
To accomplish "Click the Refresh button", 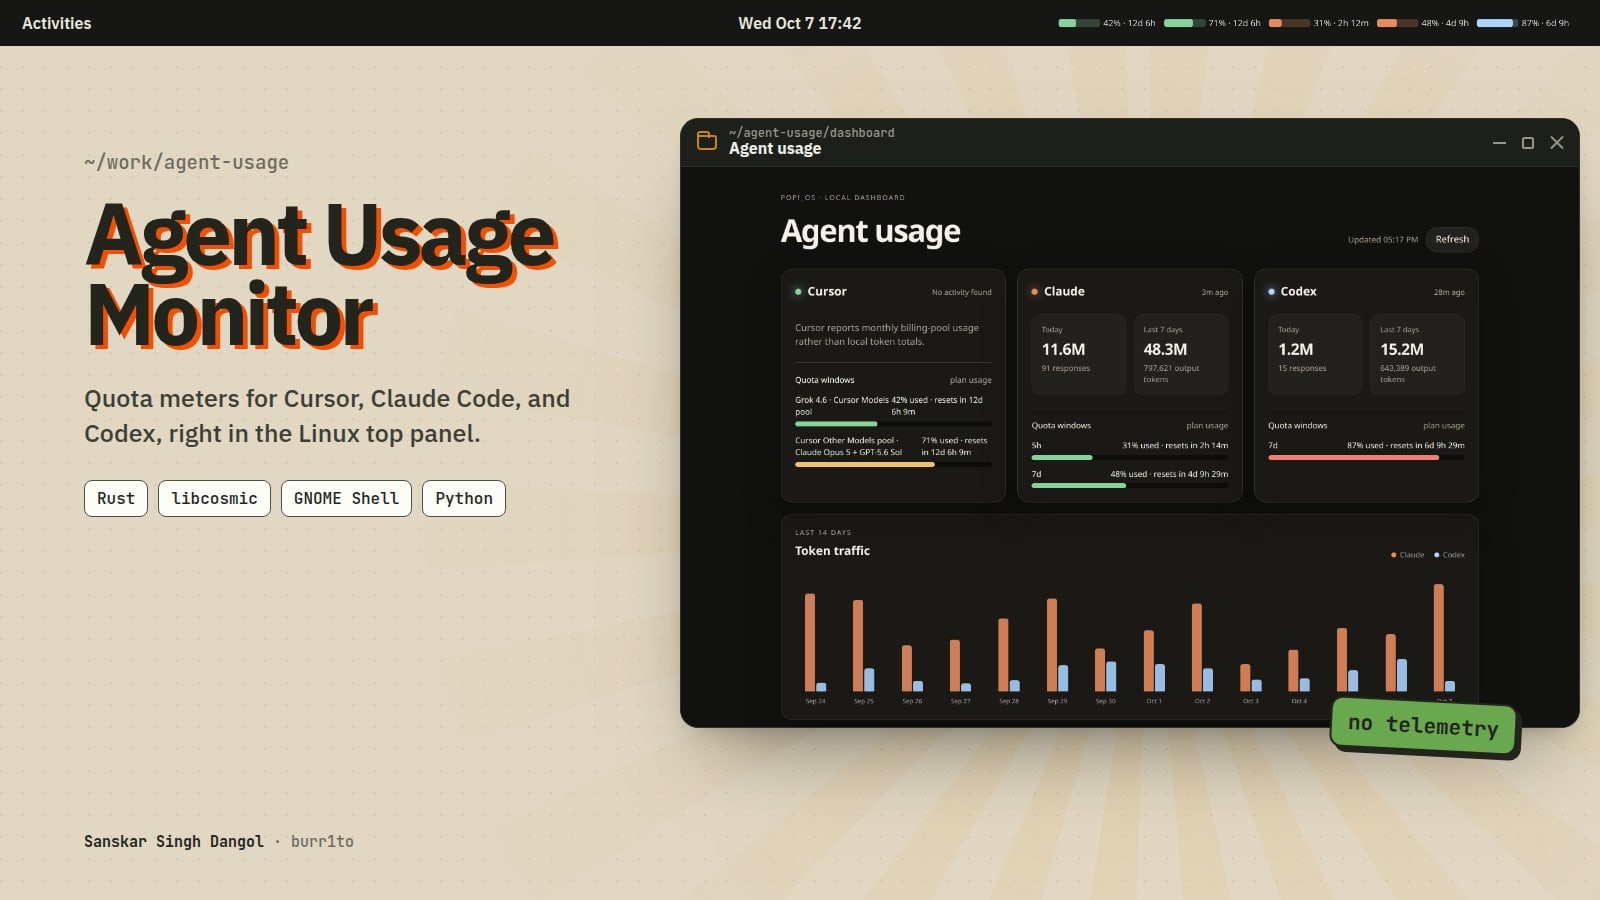I will click(x=1452, y=239).
